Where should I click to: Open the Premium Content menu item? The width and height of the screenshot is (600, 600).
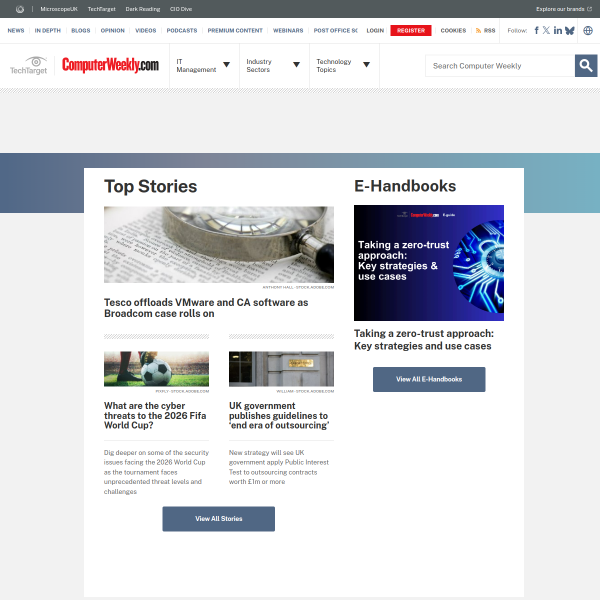(x=235, y=31)
